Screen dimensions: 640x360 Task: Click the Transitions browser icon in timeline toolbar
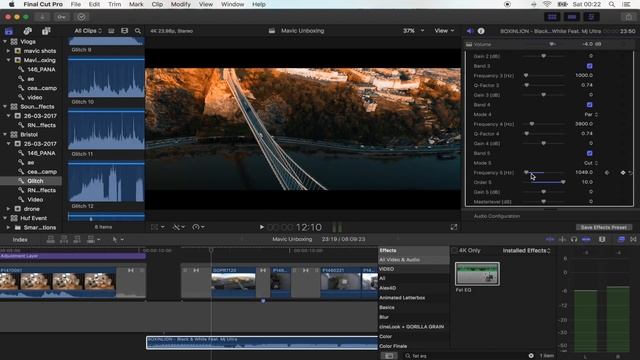pos(633,240)
